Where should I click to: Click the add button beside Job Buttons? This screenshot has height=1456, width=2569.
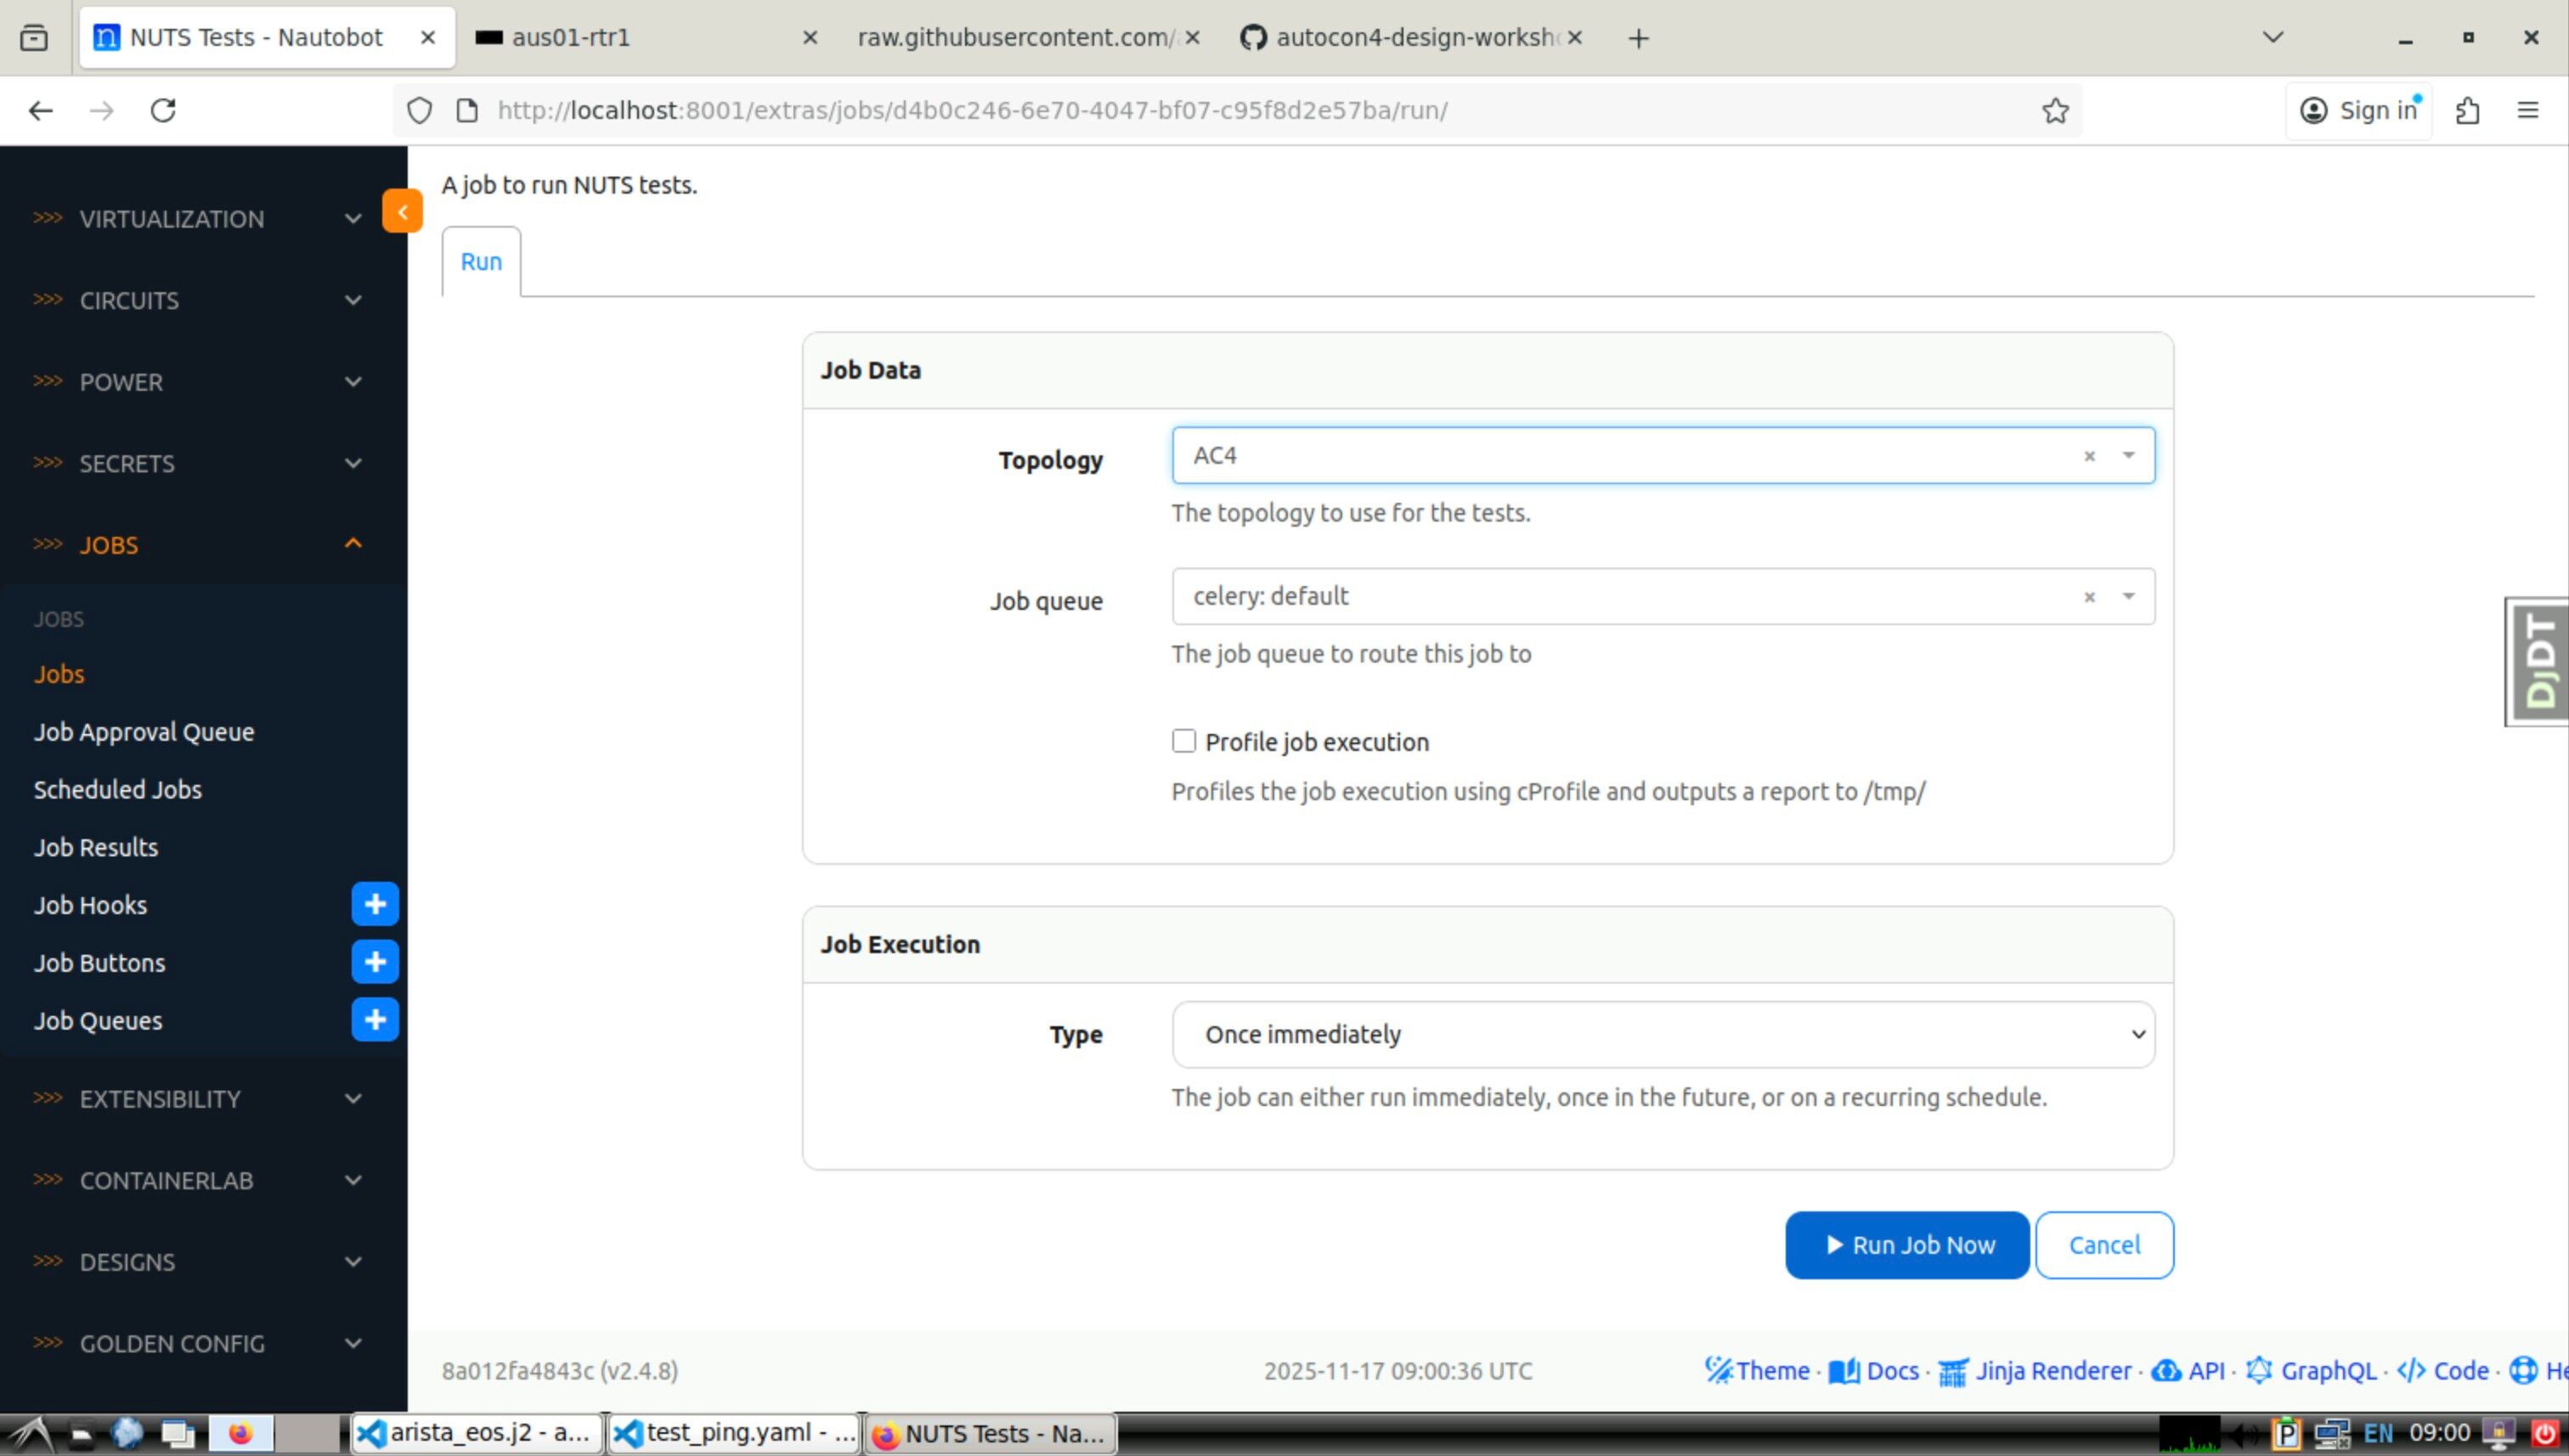375,962
